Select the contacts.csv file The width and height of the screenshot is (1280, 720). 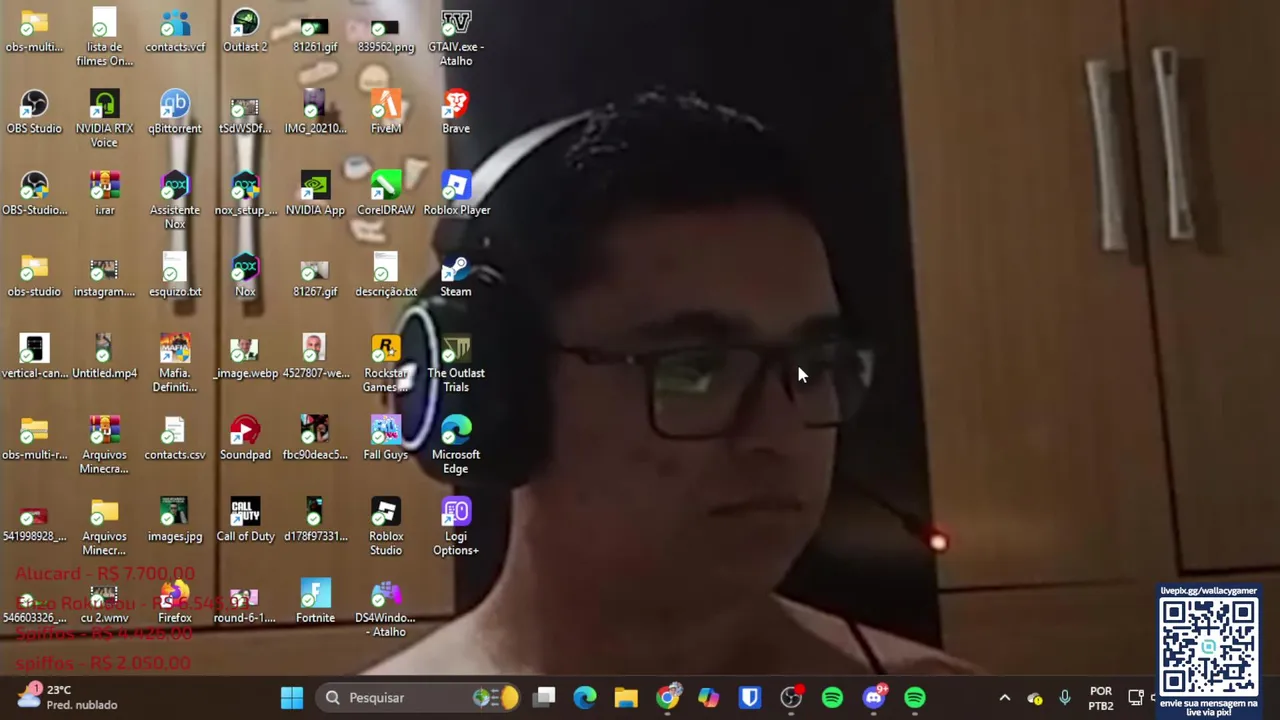point(175,438)
